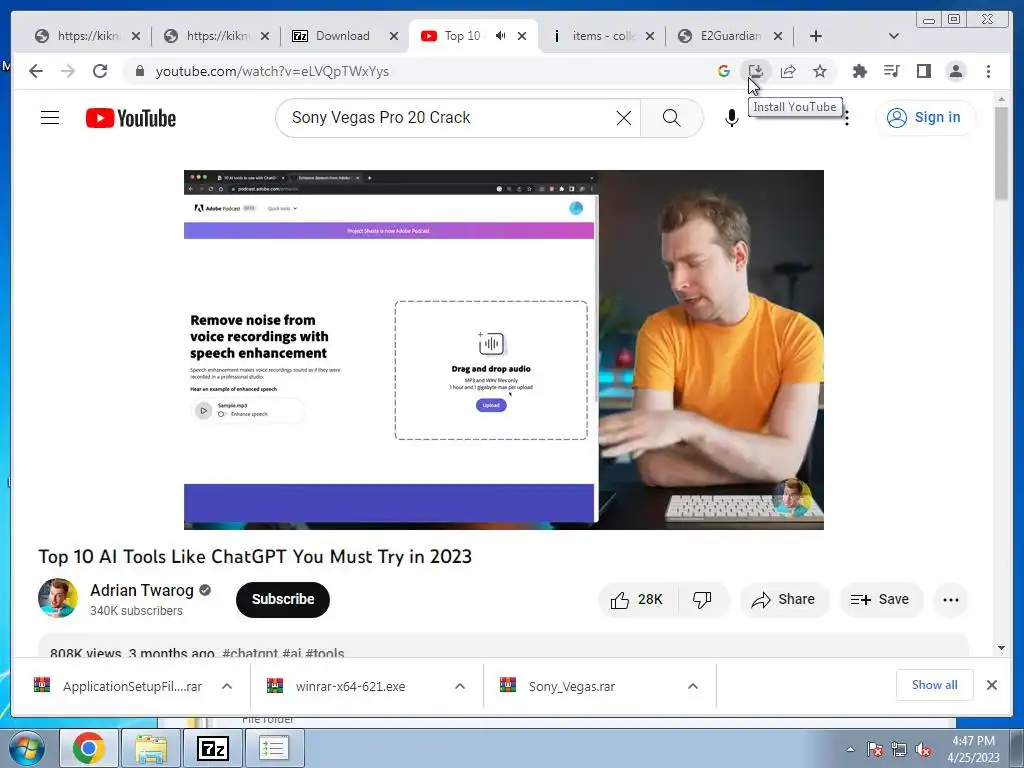The image size is (1024, 768).
Task: Show hidden system tray icons
Action: point(850,749)
